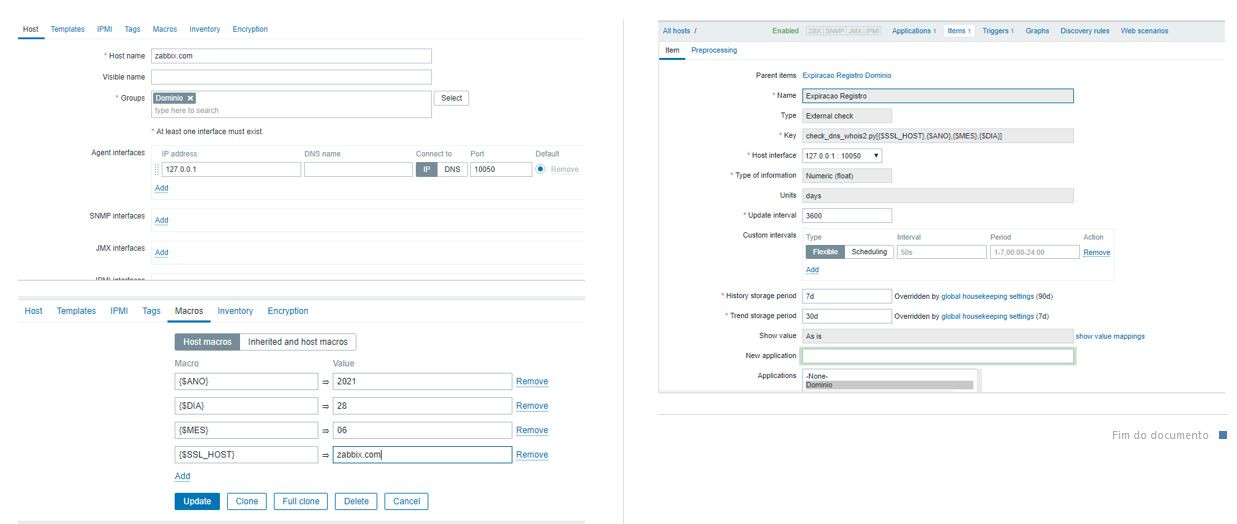Click the agent Port field 10050
The image size is (1237, 524).
pyautogui.click(x=501, y=170)
